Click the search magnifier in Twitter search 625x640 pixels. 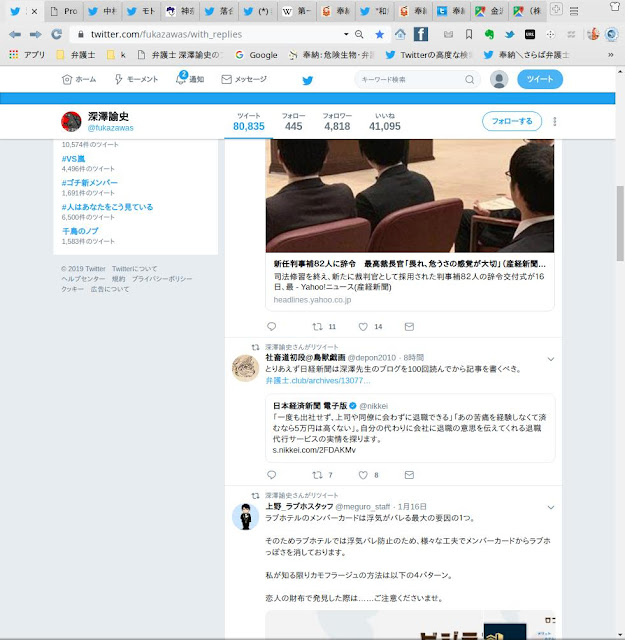[469, 80]
